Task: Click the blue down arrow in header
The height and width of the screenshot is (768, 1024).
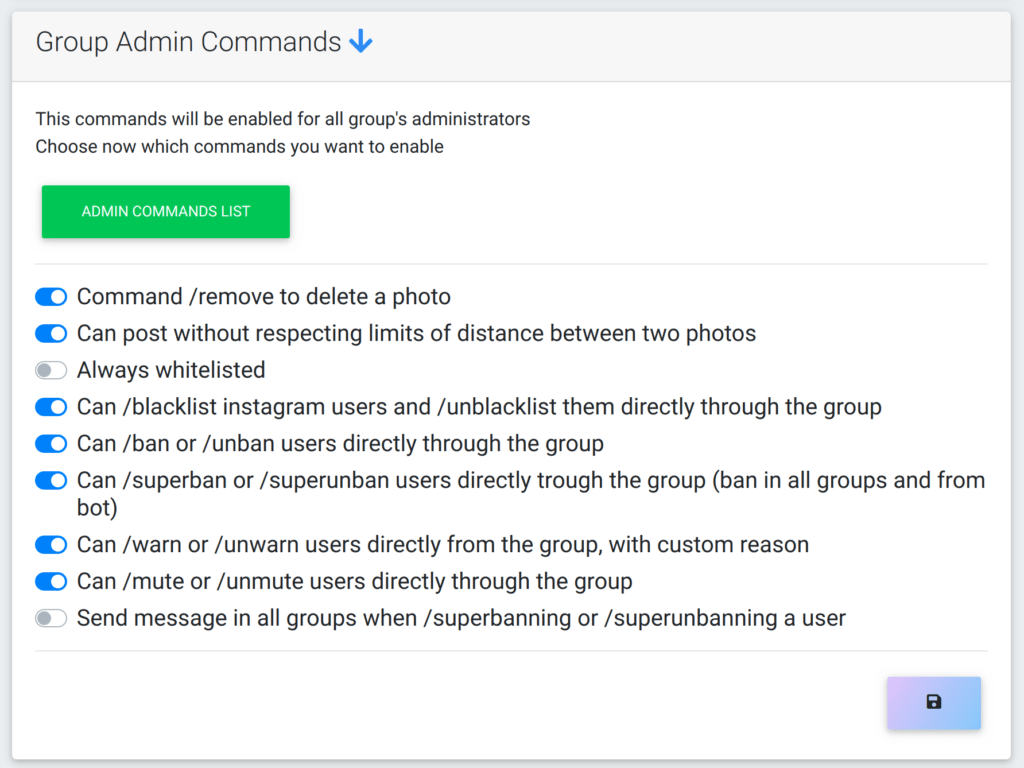Action: [361, 42]
